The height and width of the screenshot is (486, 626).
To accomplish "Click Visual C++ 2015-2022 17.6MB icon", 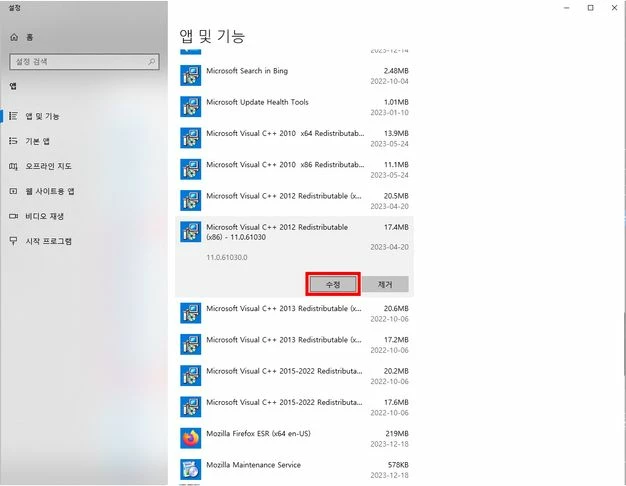I will coord(190,407).
